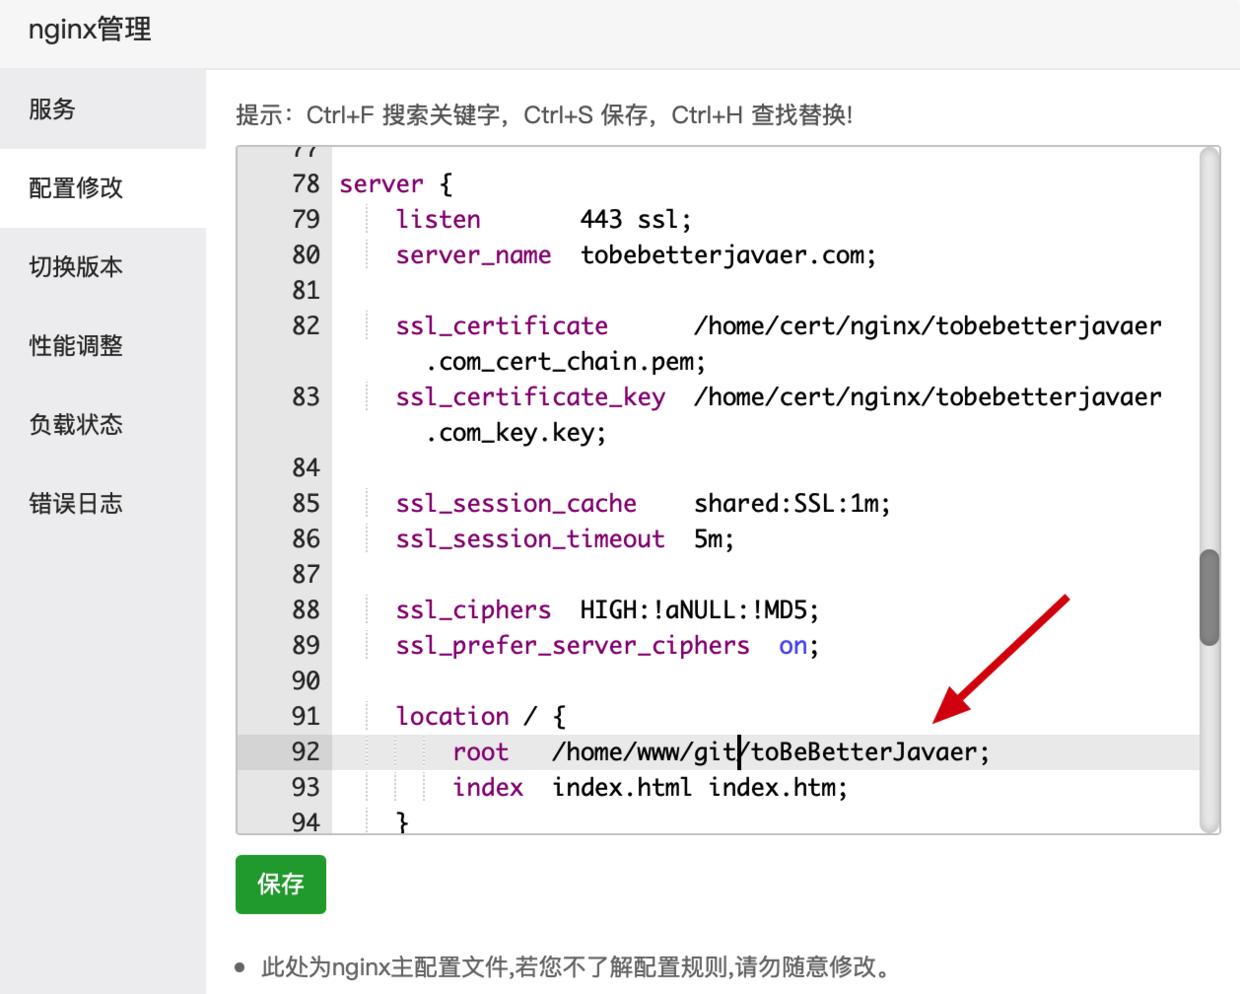Open the 错误日志 tab
The height and width of the screenshot is (994, 1240).
(x=76, y=504)
